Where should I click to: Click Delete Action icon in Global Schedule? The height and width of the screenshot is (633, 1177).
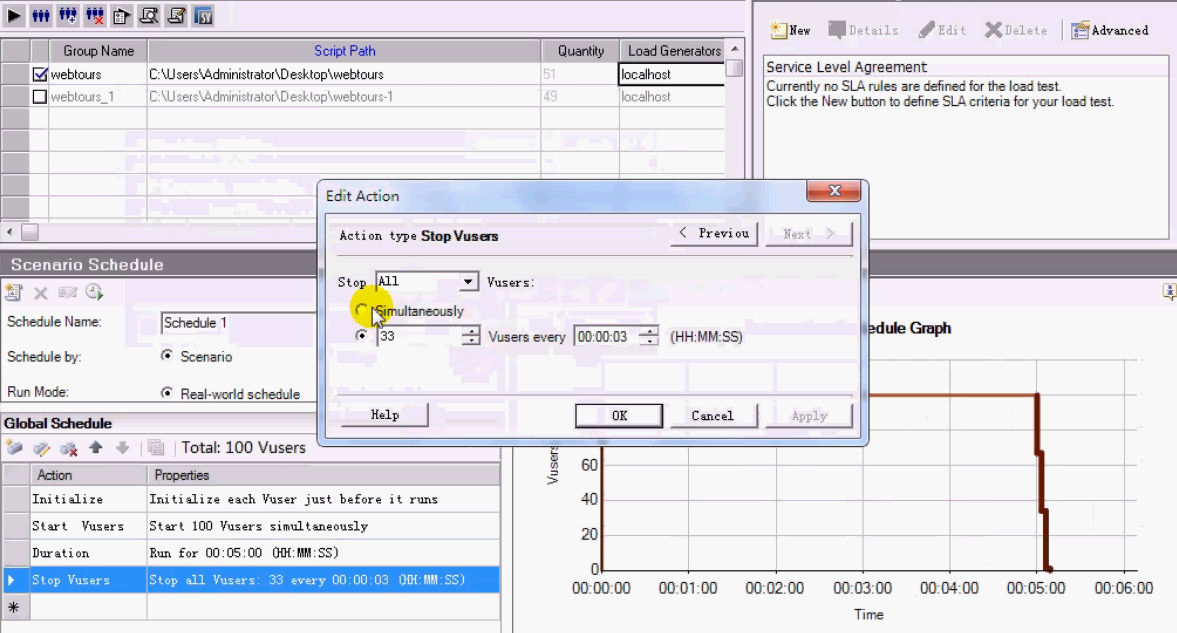[x=68, y=448]
